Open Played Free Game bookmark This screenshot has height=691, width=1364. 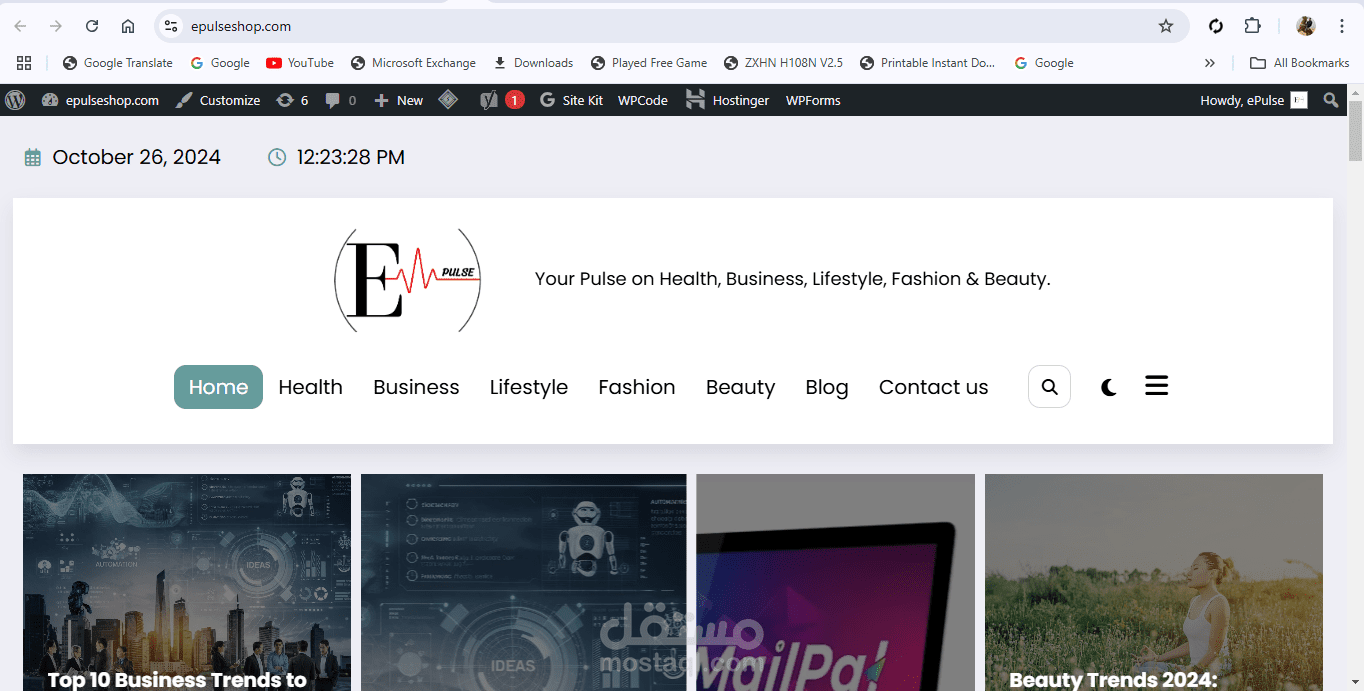coord(649,63)
